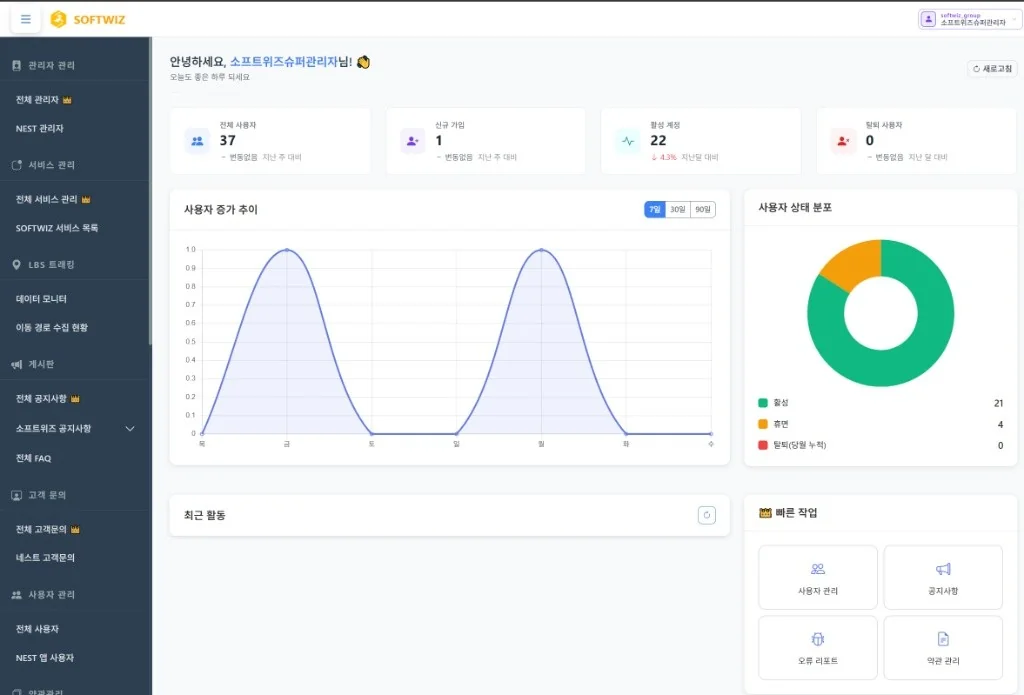Refresh the 최근 활동 panel
The height and width of the screenshot is (695, 1024).
(x=707, y=515)
